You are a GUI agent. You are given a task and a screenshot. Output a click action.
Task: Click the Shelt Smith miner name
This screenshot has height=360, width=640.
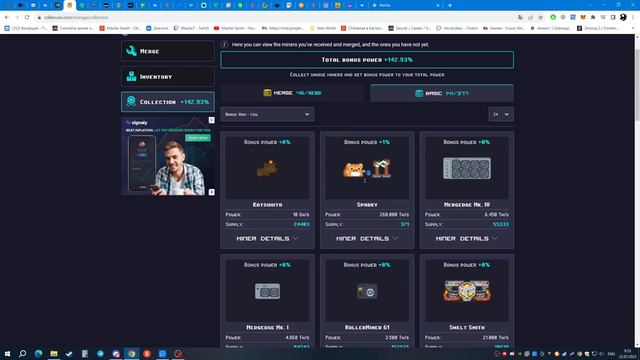(x=467, y=327)
